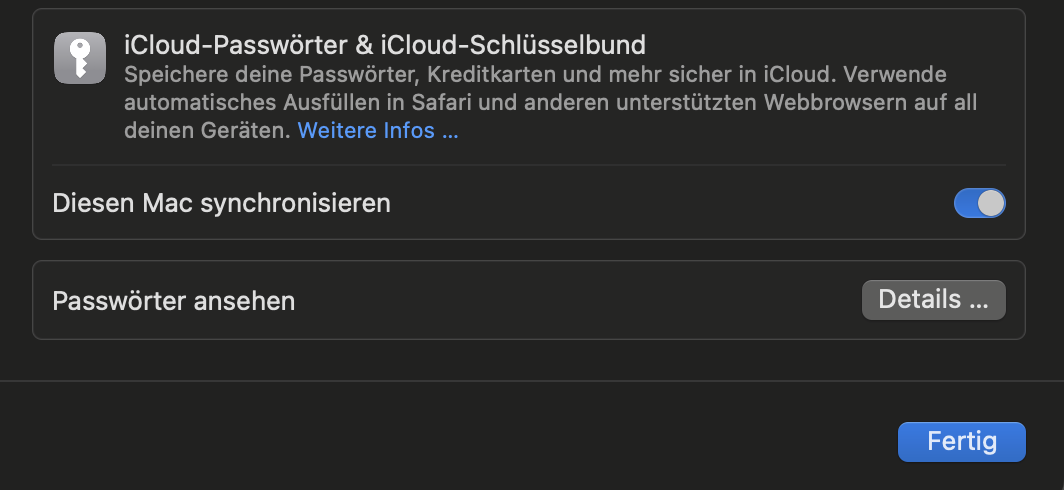1064x490 pixels.
Task: Click the Diesen Mac synchronisieren label text
Action: coord(221,203)
